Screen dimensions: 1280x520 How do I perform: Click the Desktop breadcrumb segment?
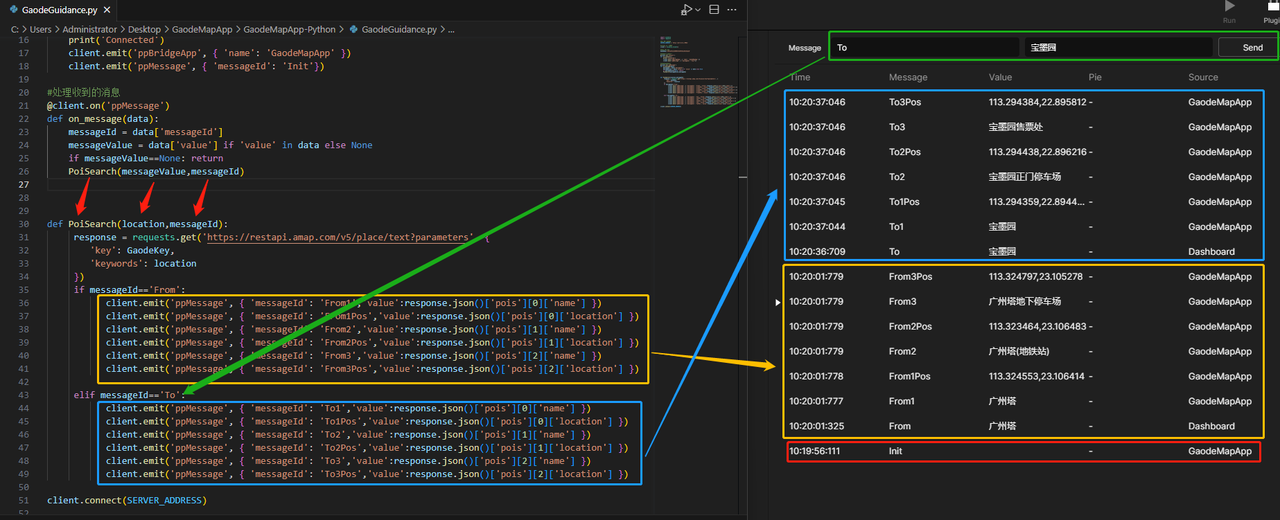pyautogui.click(x=145, y=30)
